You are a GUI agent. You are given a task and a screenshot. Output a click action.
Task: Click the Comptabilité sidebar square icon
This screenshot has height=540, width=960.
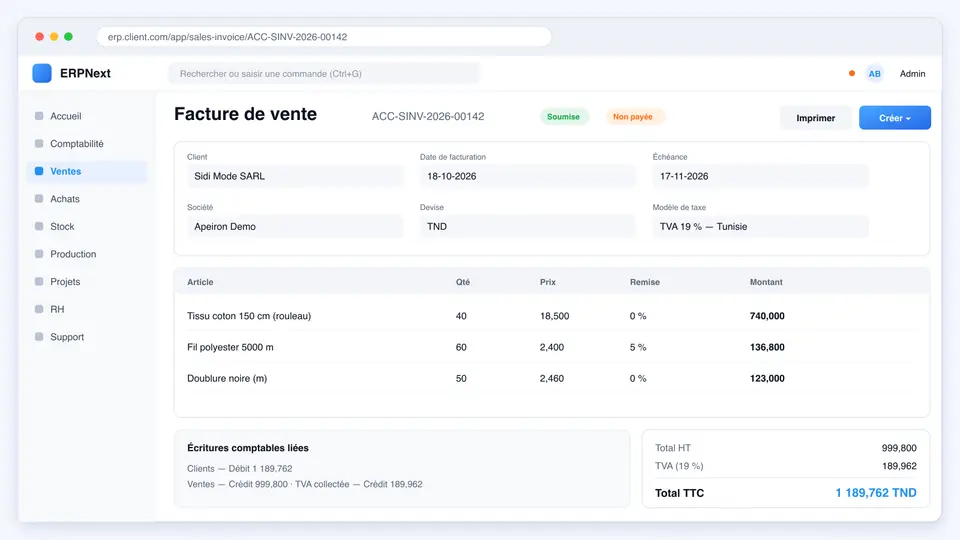pos(39,143)
